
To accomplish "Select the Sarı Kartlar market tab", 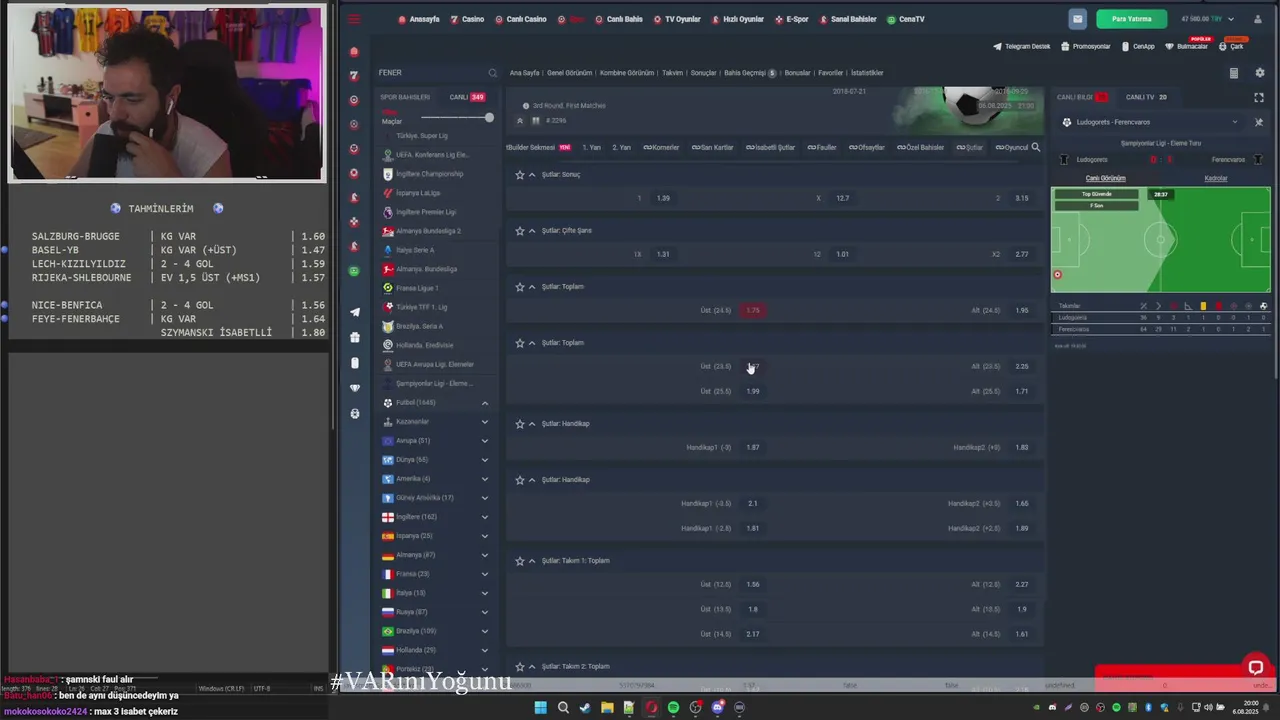I will pos(712,147).
